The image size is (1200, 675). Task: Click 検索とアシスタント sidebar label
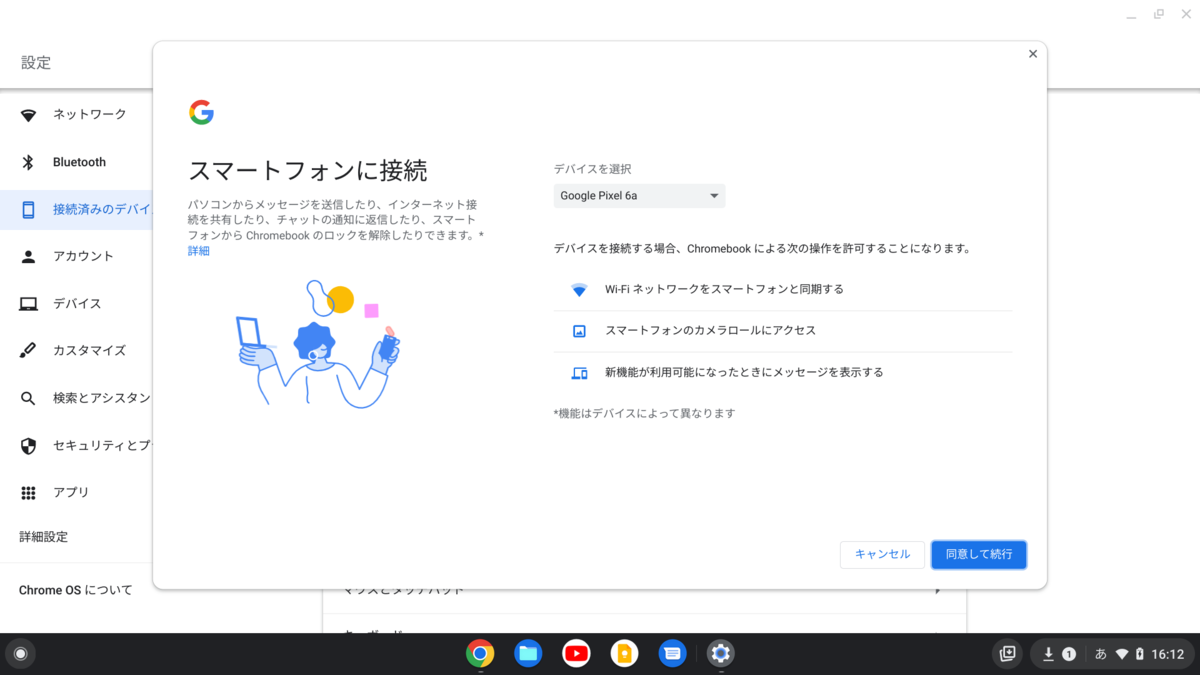click(102, 398)
